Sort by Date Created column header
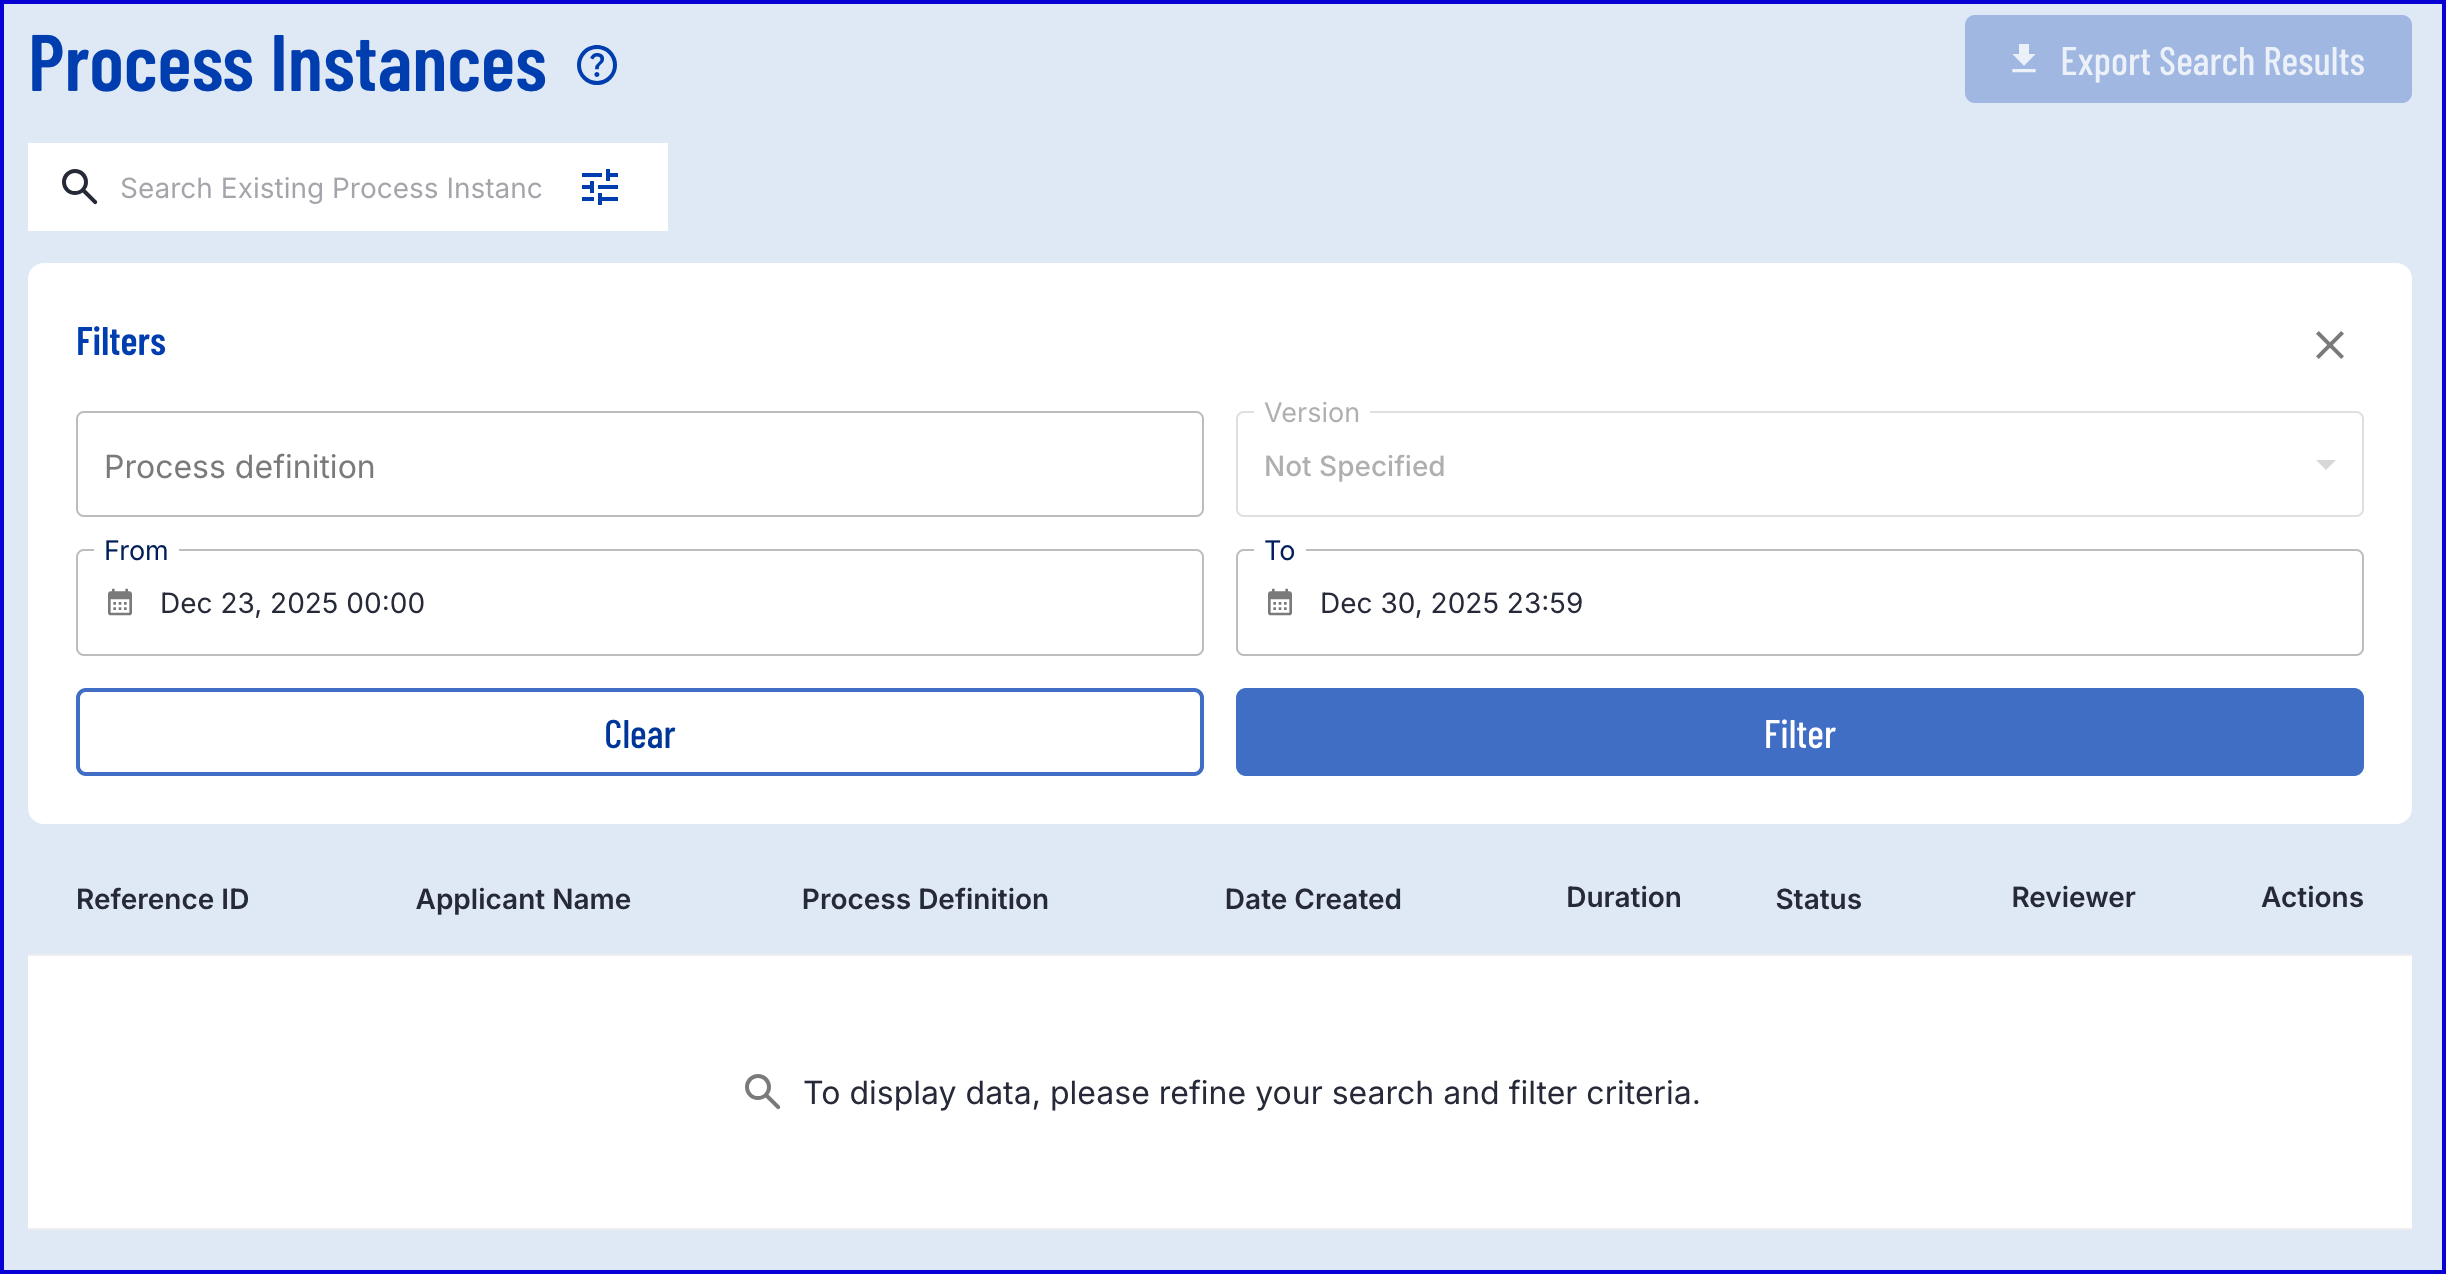Image resolution: width=2446 pixels, height=1274 pixels. [x=1312, y=899]
